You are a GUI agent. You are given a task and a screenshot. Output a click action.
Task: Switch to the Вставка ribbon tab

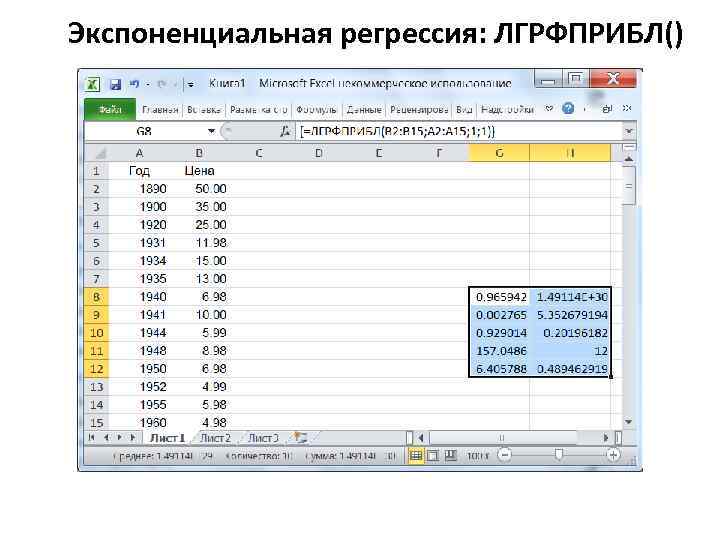(x=204, y=110)
